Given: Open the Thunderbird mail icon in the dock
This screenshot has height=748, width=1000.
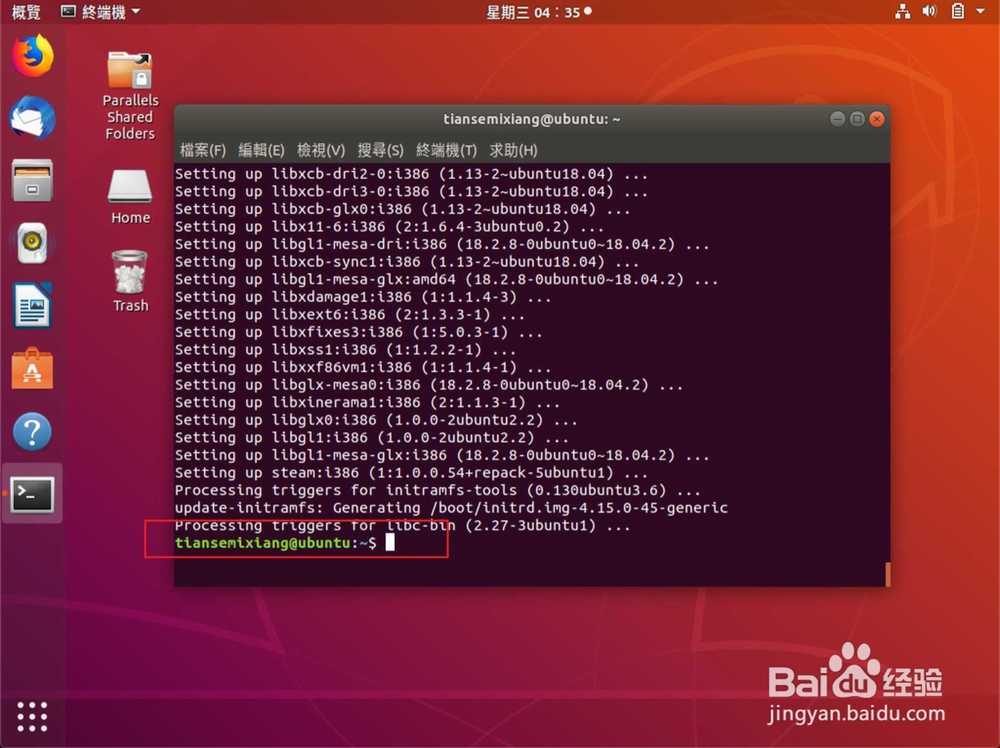Looking at the screenshot, I should [32, 120].
